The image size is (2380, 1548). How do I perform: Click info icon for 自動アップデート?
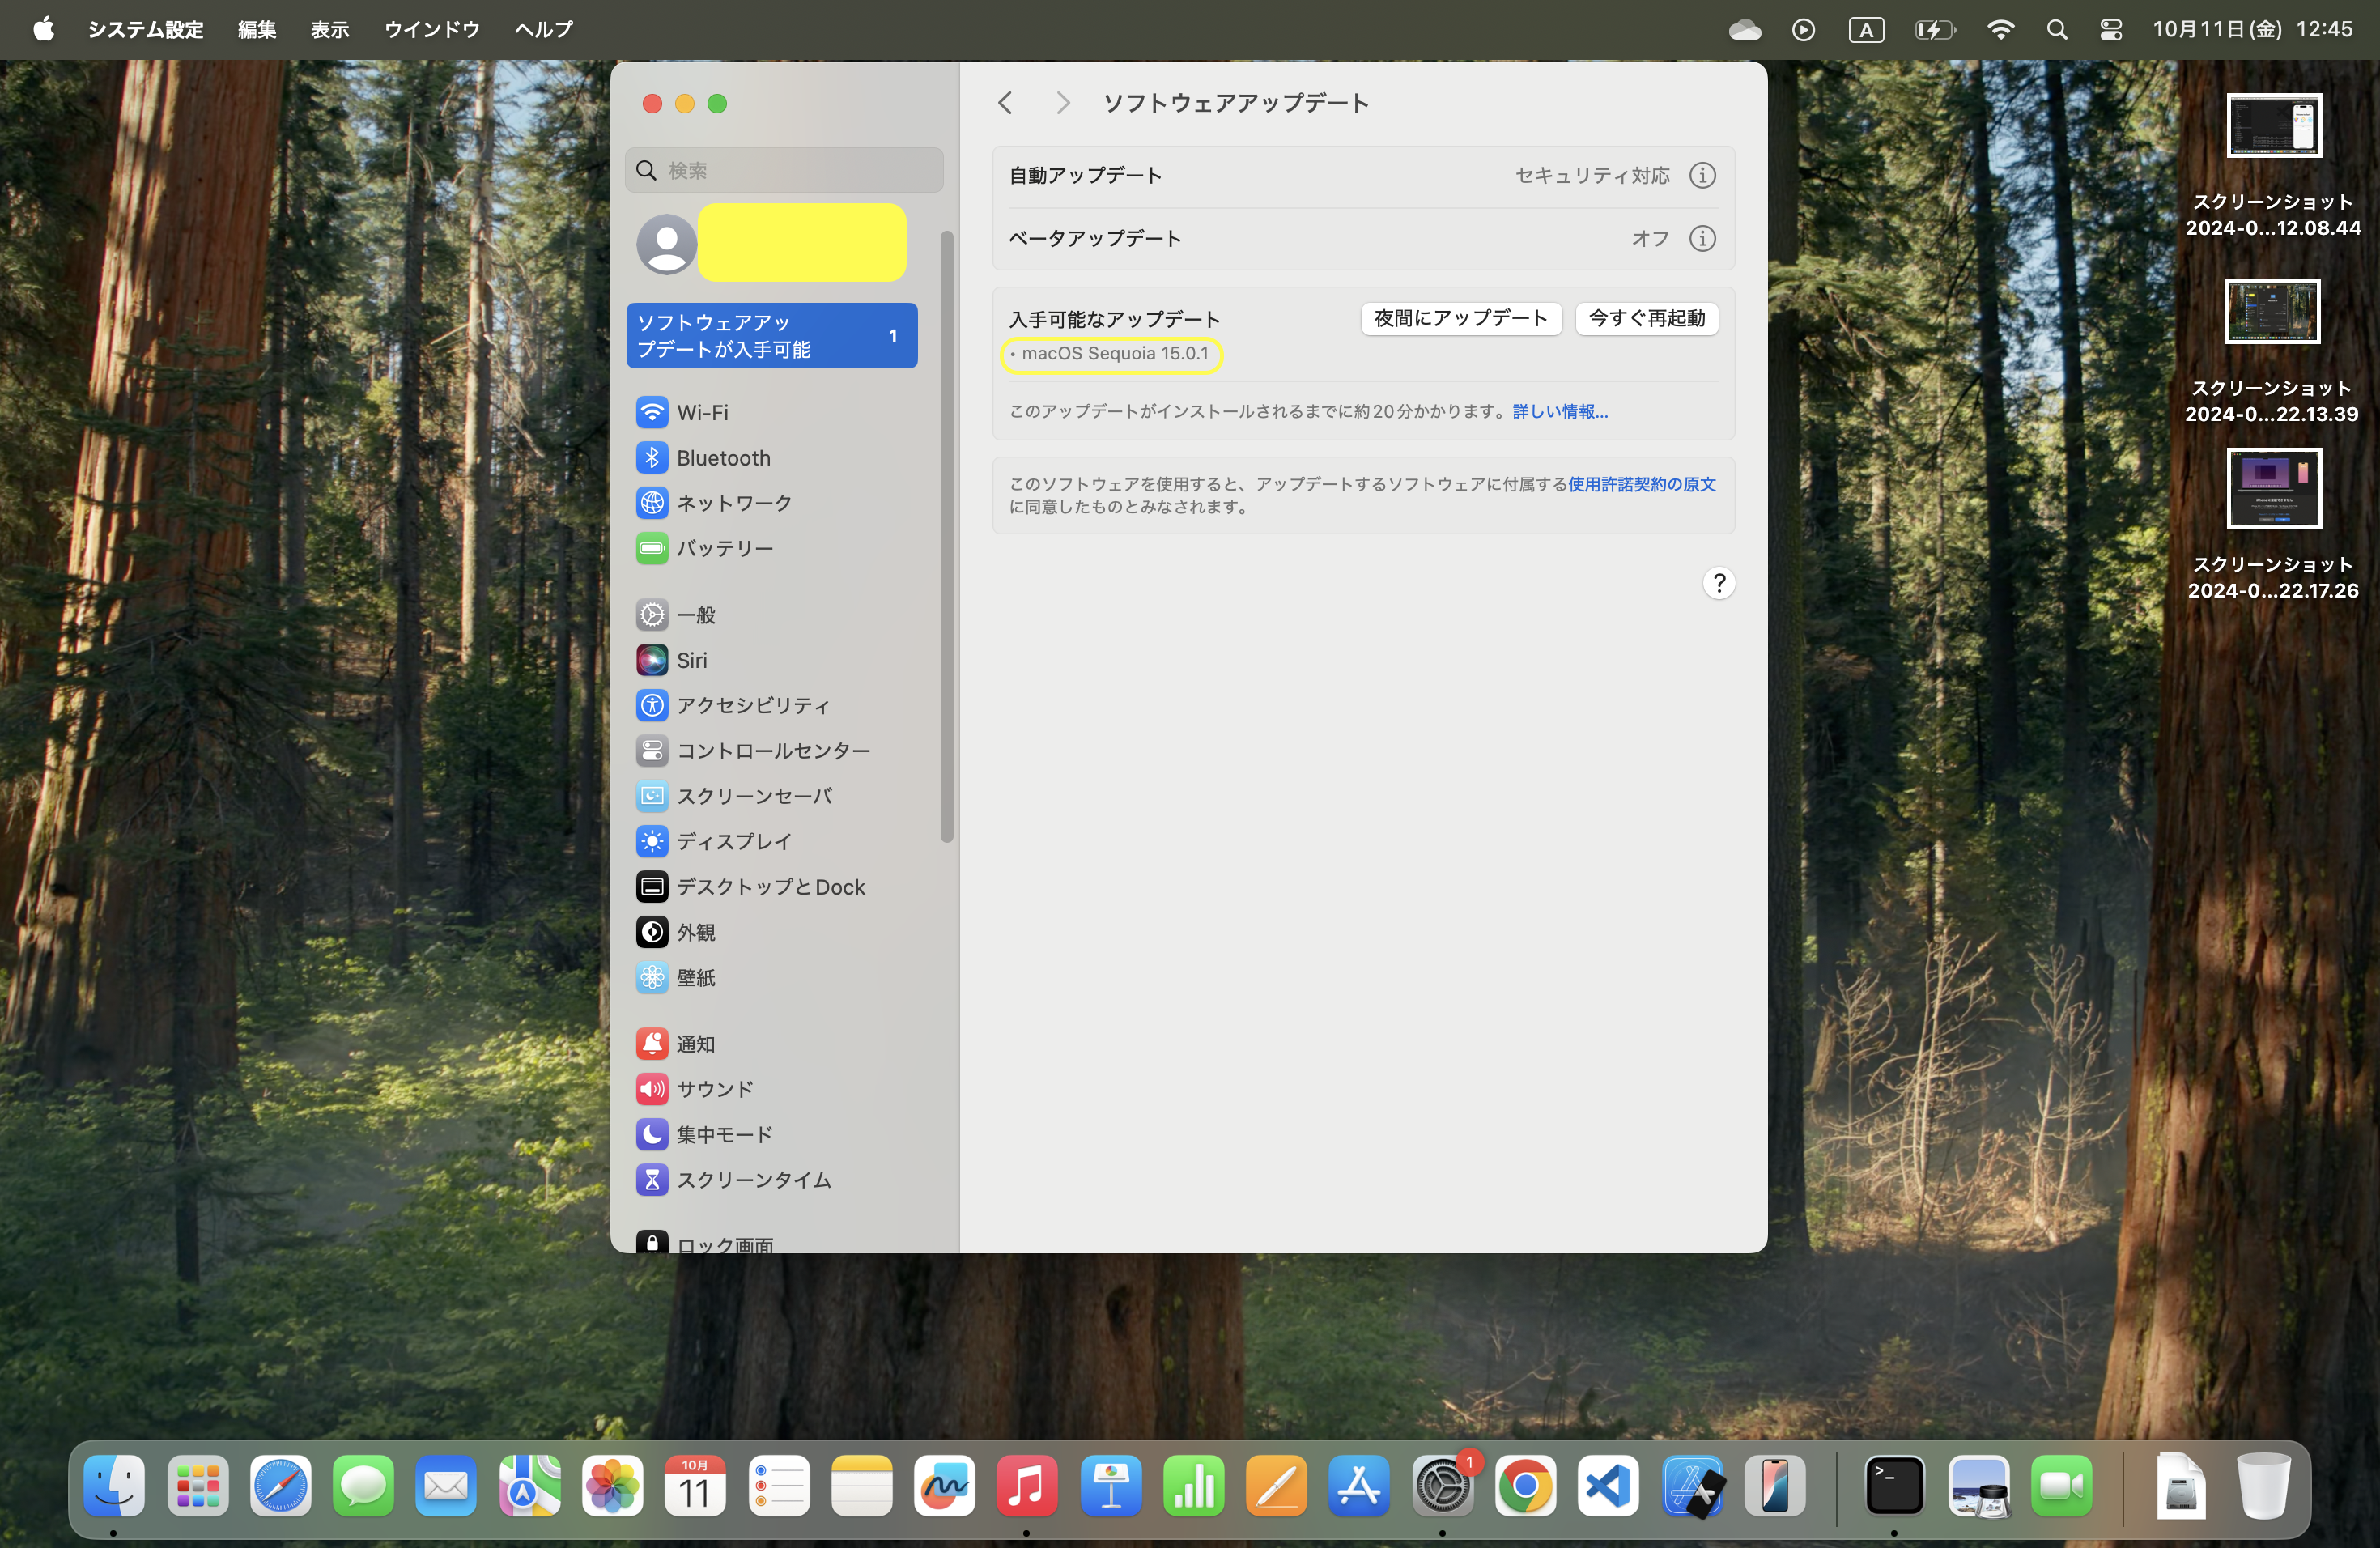click(x=1702, y=175)
